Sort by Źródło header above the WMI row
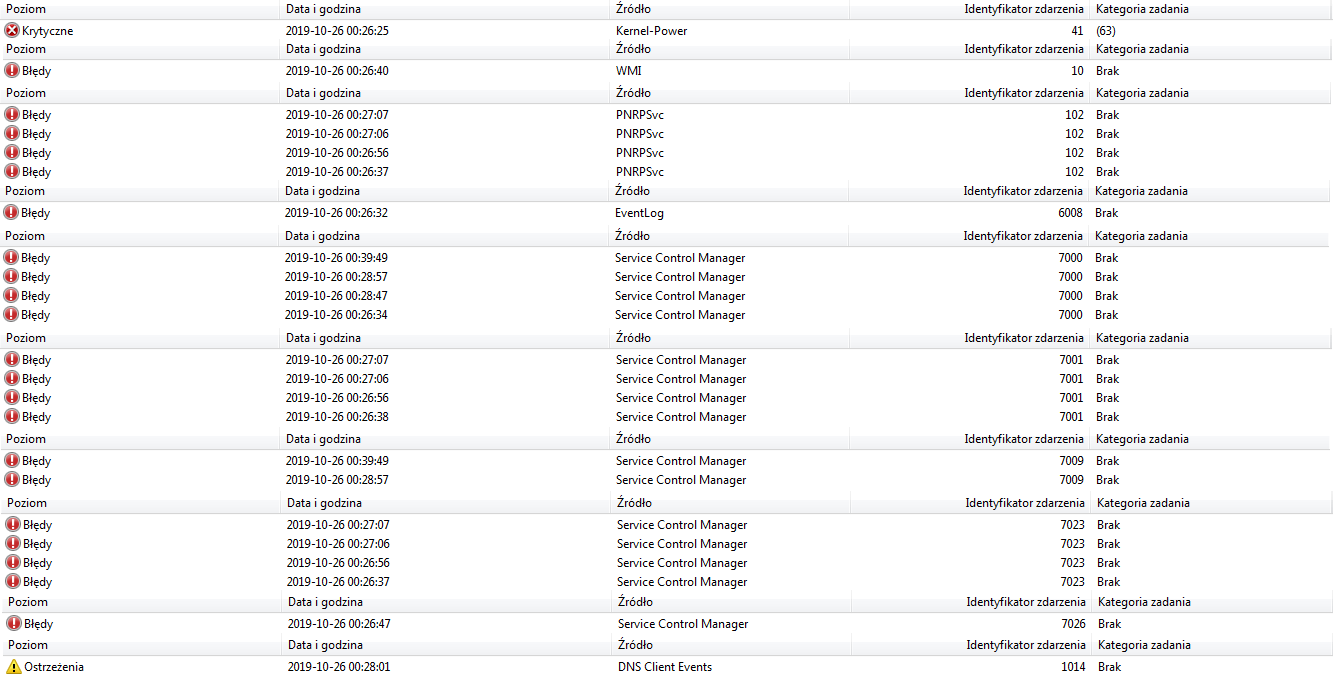Viewport: 1333px width, 684px height. (x=633, y=49)
